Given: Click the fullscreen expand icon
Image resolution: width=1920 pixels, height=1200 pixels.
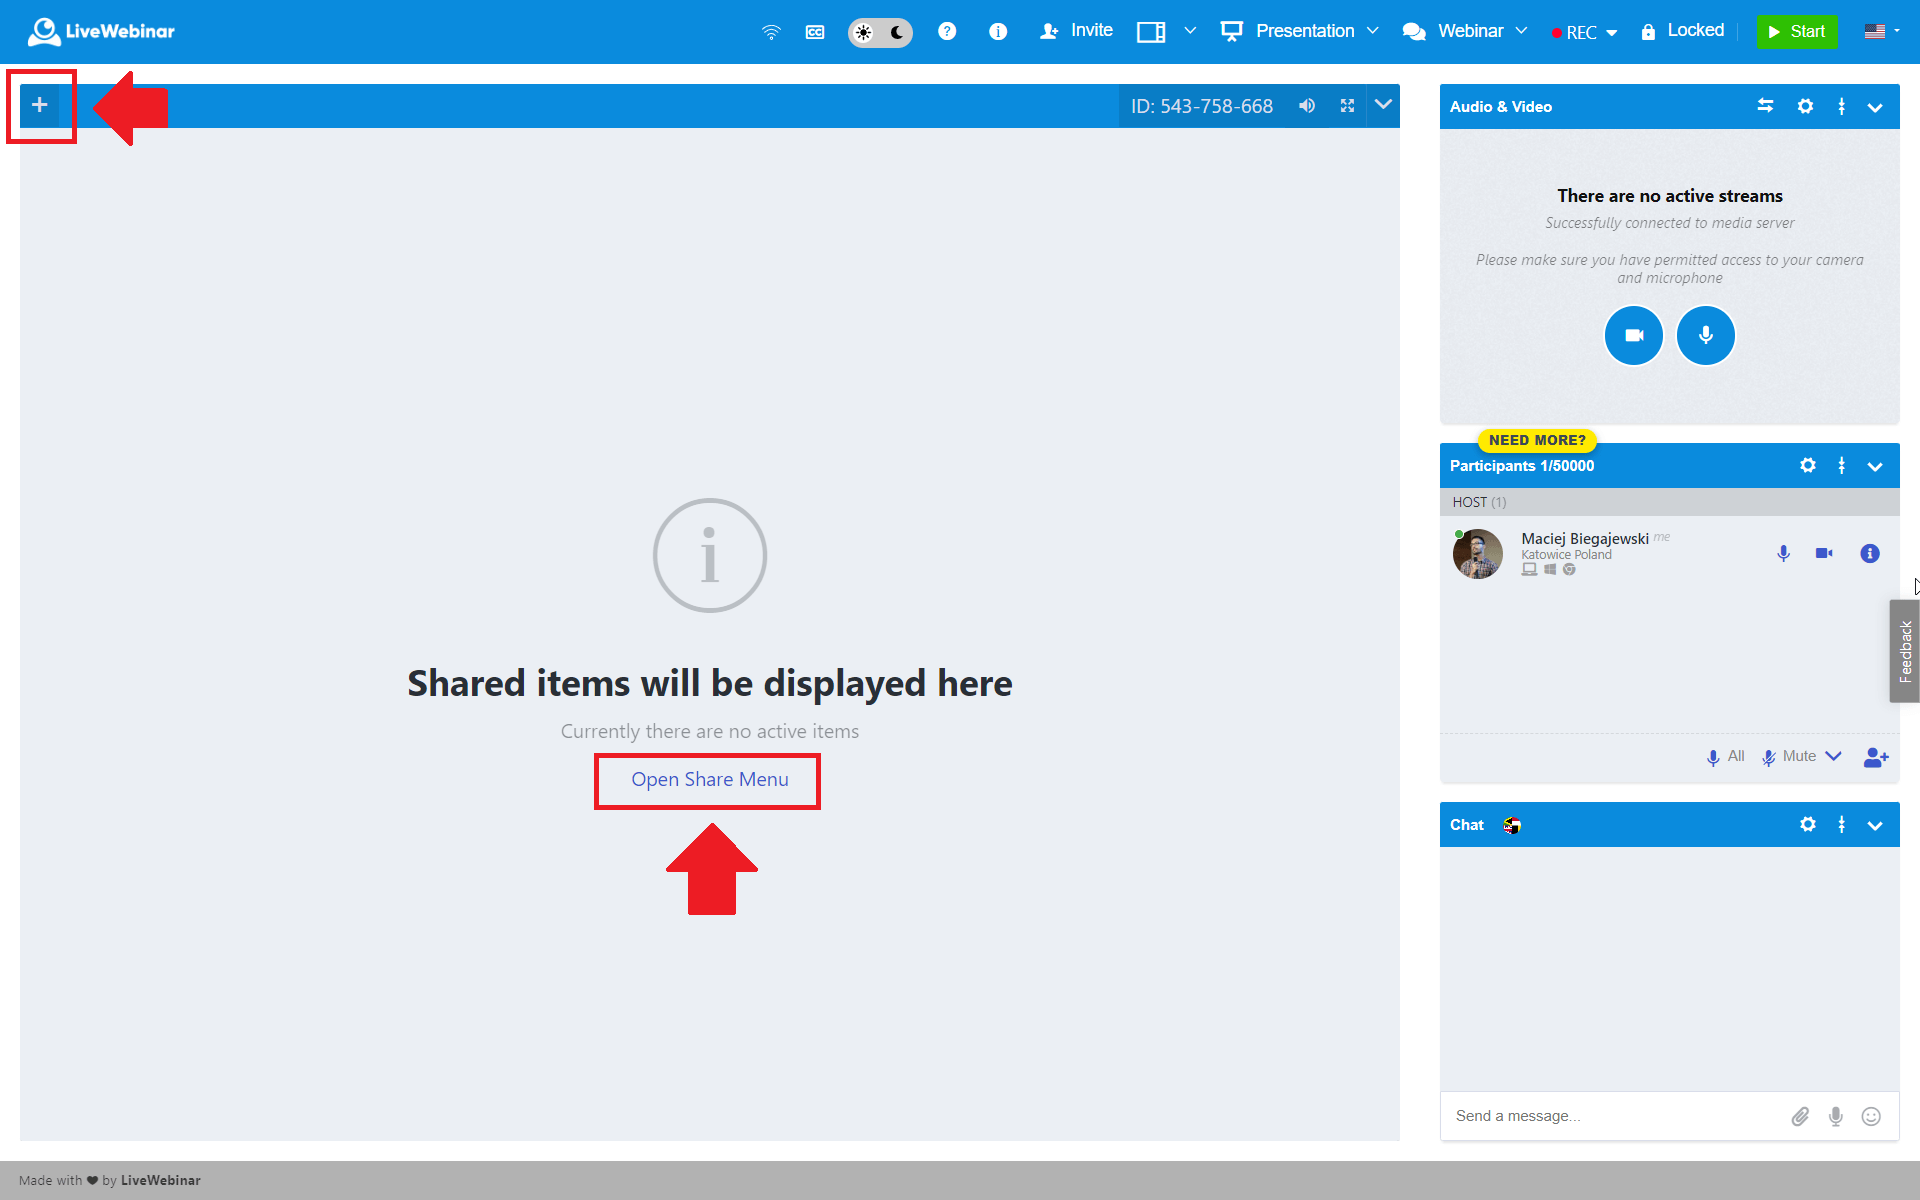Looking at the screenshot, I should 1347,106.
